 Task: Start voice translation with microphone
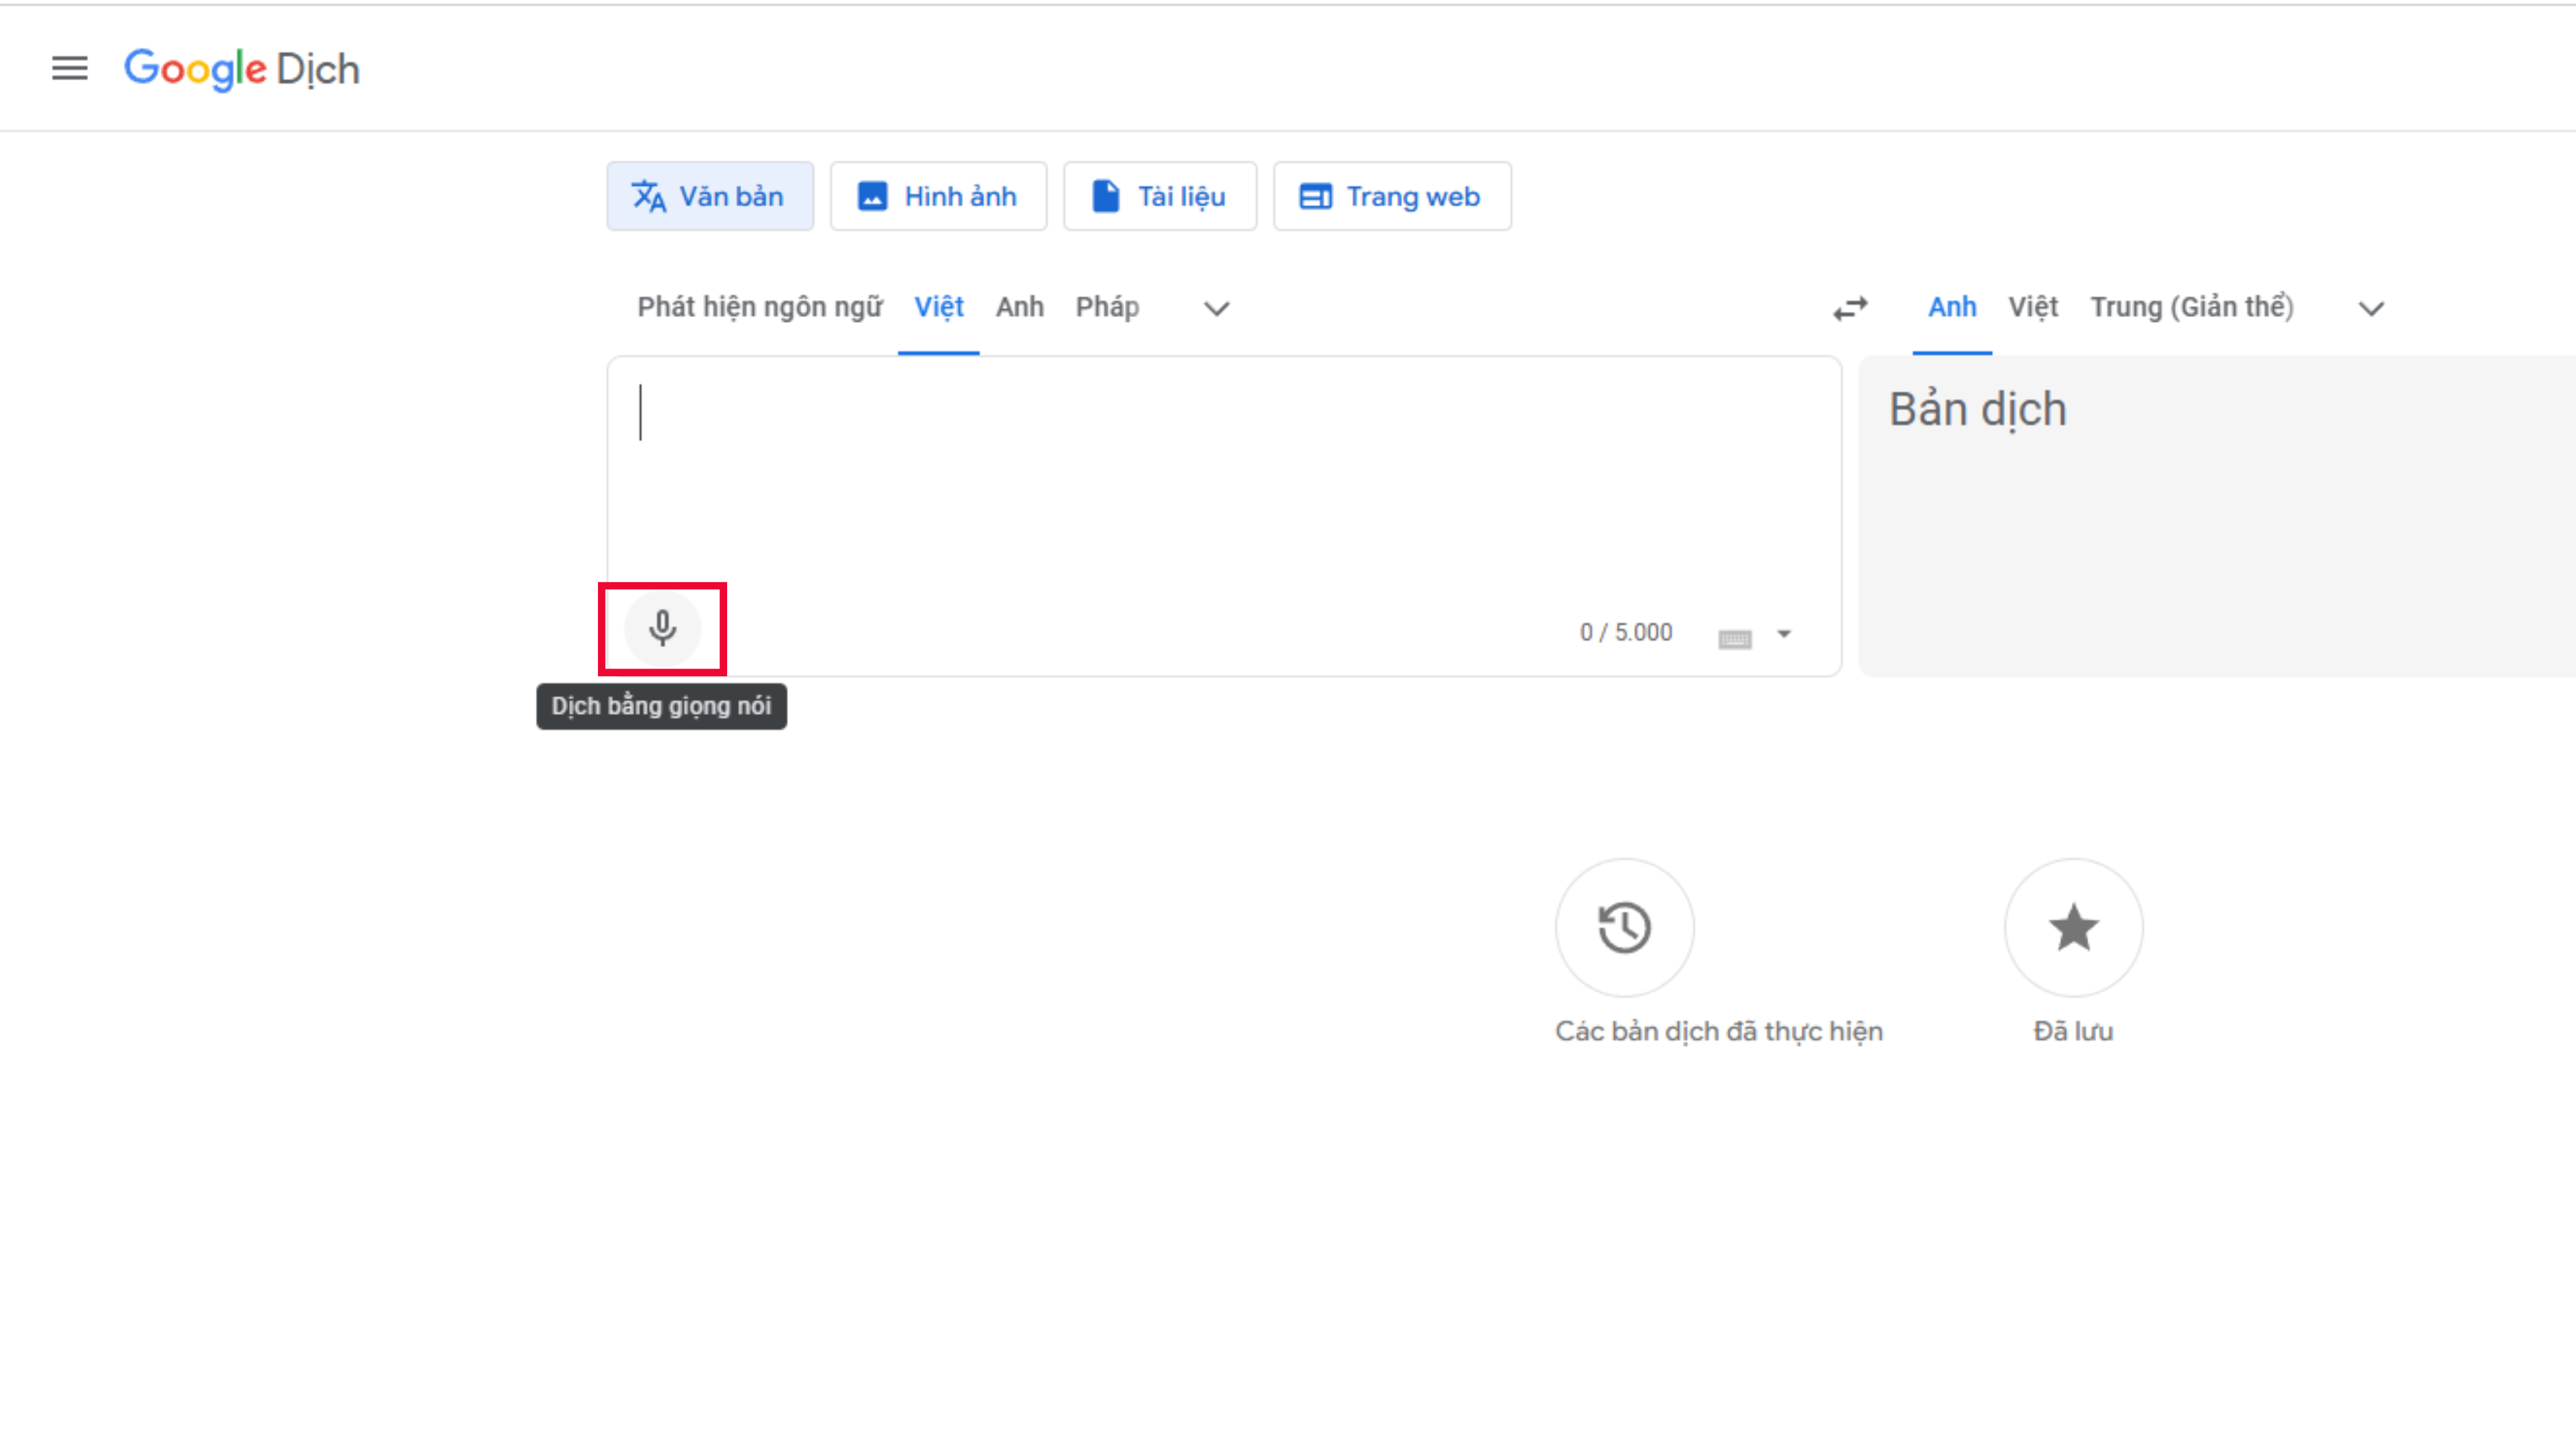coord(662,628)
